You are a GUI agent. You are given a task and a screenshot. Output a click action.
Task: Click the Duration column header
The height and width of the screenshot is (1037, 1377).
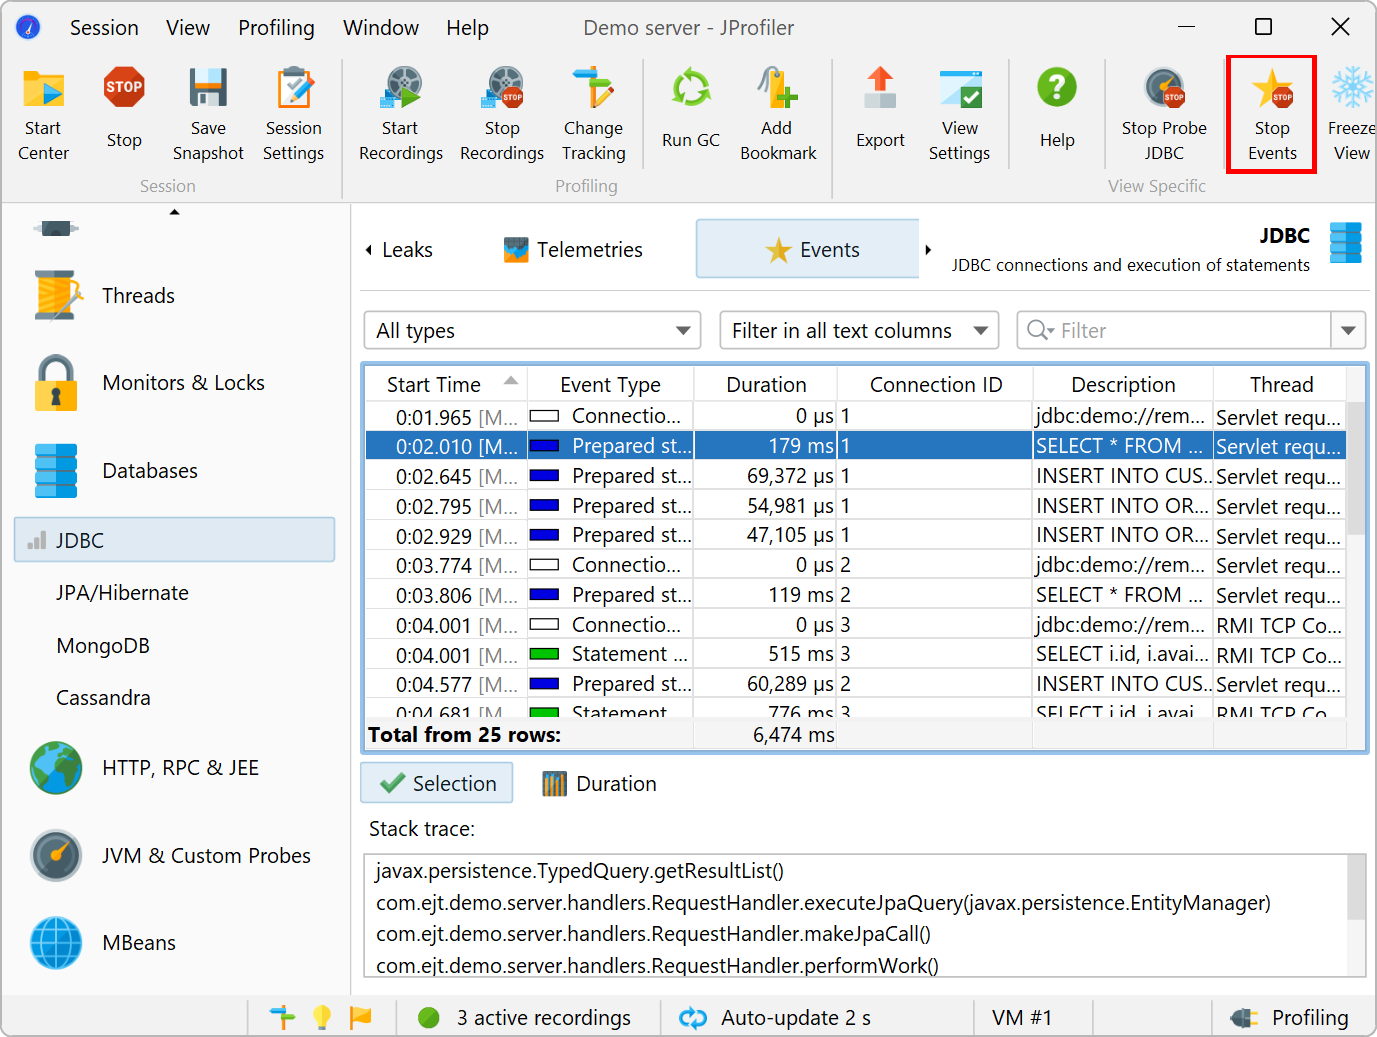(x=766, y=384)
